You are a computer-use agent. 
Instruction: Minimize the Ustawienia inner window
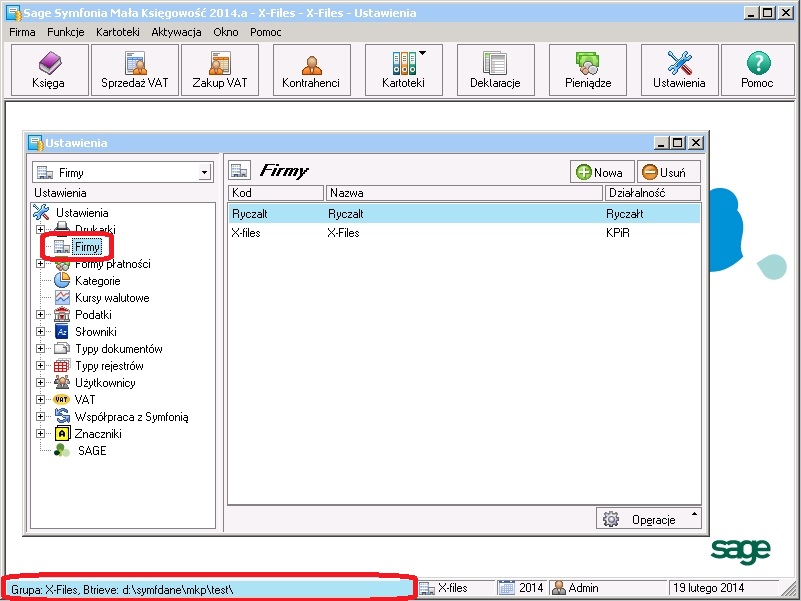click(661, 143)
